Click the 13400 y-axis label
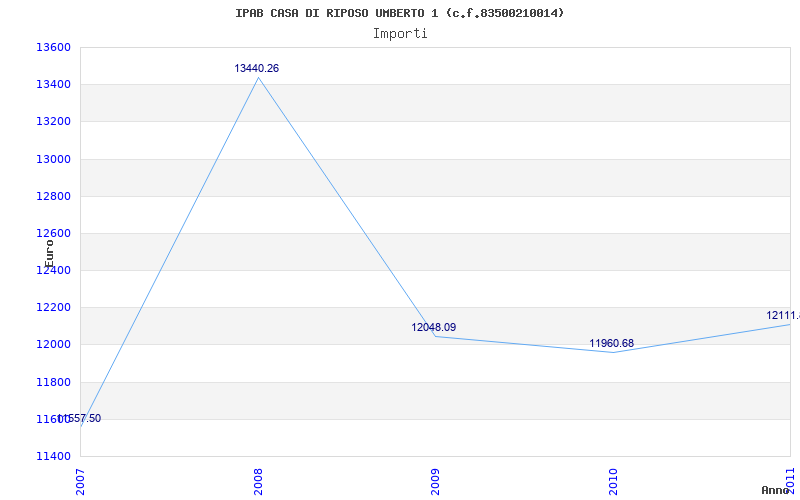Image resolution: width=800 pixels, height=500 pixels. click(x=53, y=85)
